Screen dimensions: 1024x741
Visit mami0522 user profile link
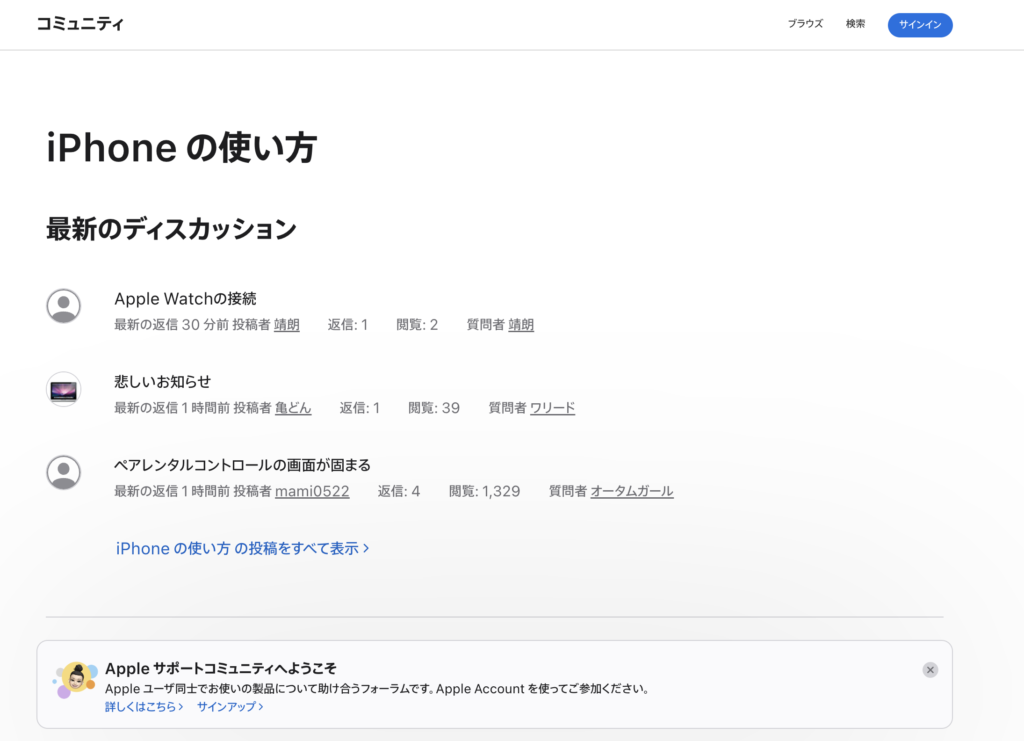point(312,491)
